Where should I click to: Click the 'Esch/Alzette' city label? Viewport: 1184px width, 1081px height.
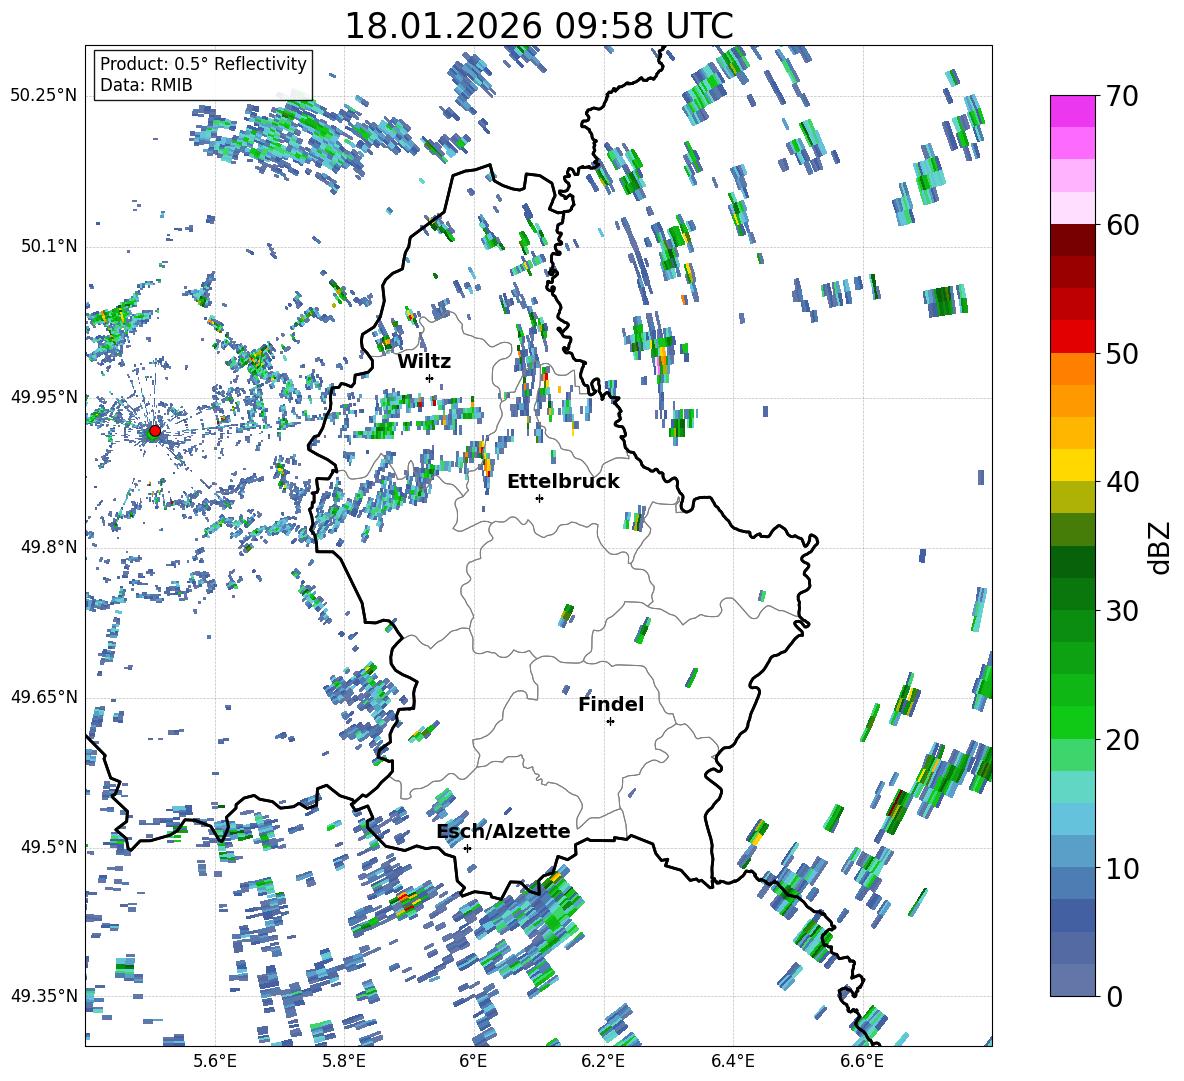504,831
